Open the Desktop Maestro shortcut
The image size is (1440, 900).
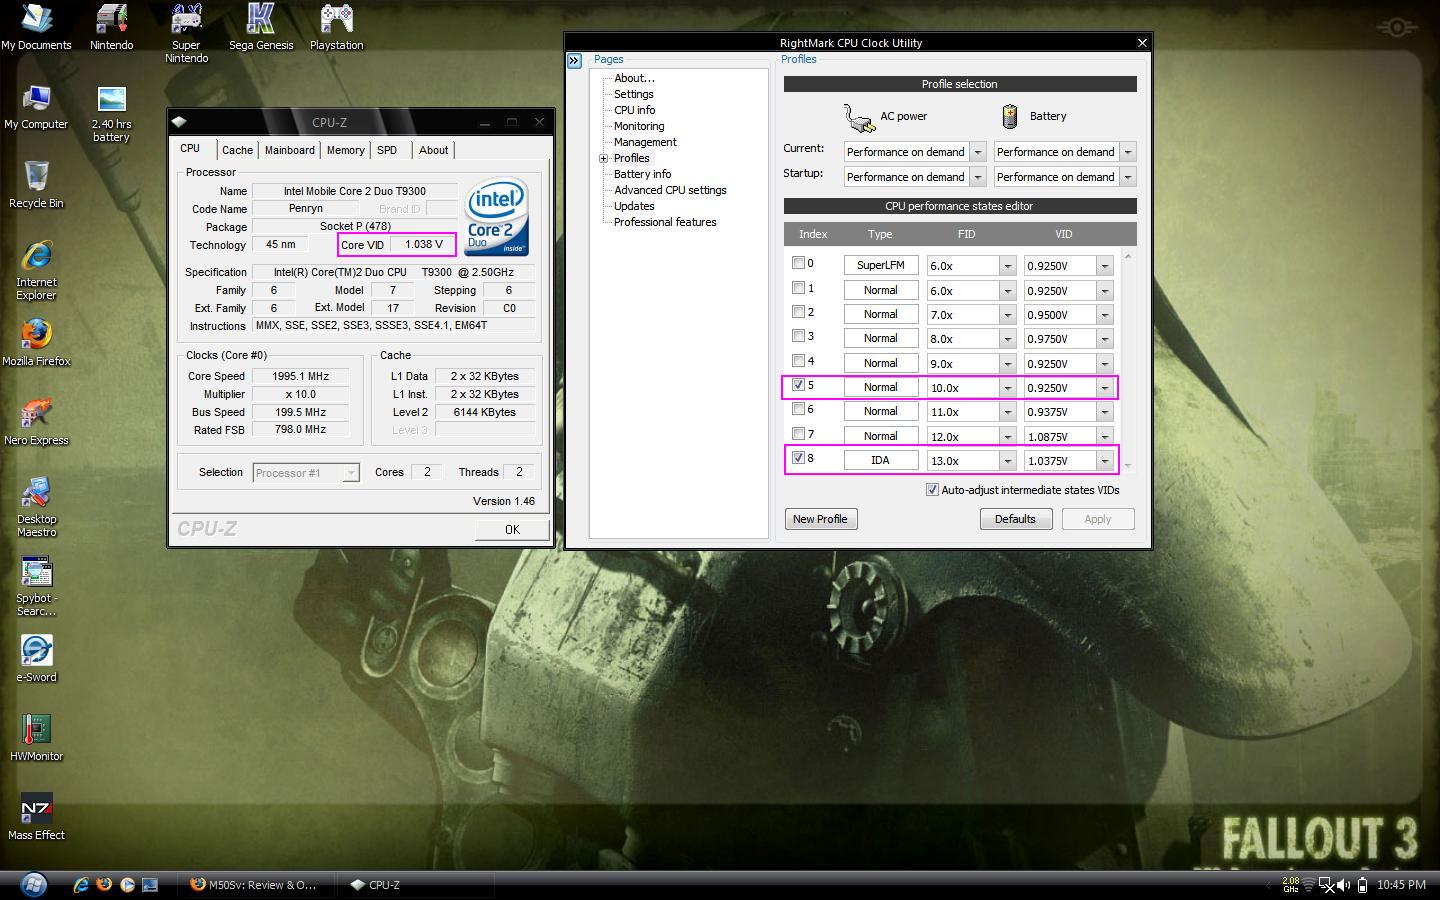[36, 507]
